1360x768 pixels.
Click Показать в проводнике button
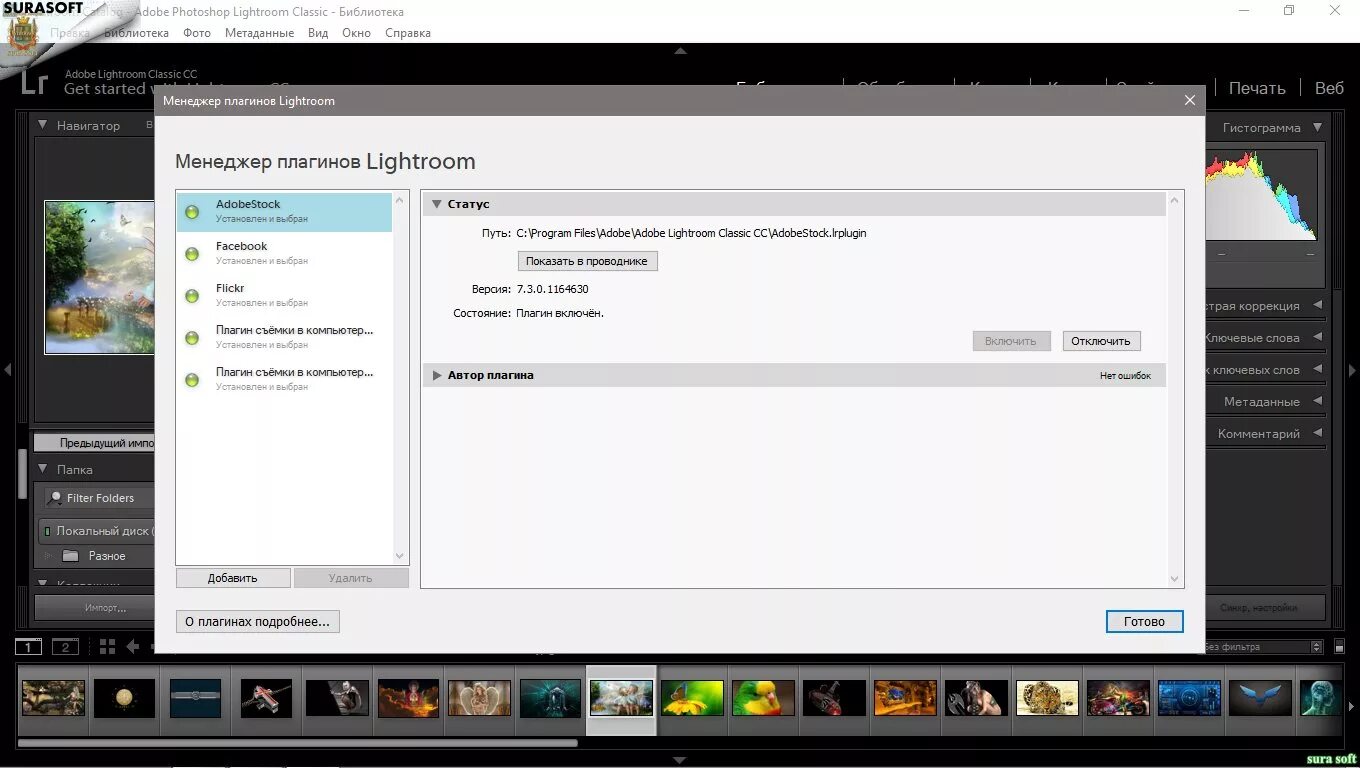tap(587, 261)
